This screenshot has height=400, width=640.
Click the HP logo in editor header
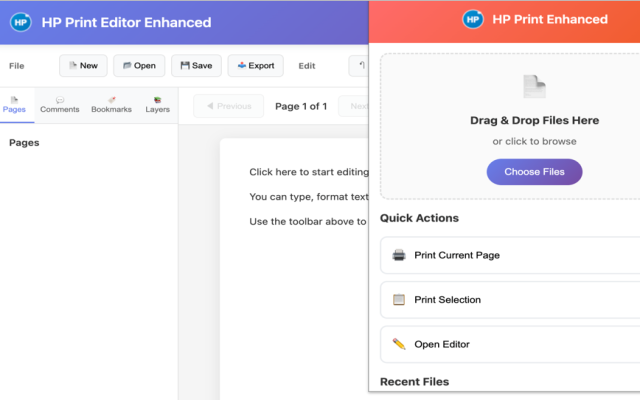point(20,22)
